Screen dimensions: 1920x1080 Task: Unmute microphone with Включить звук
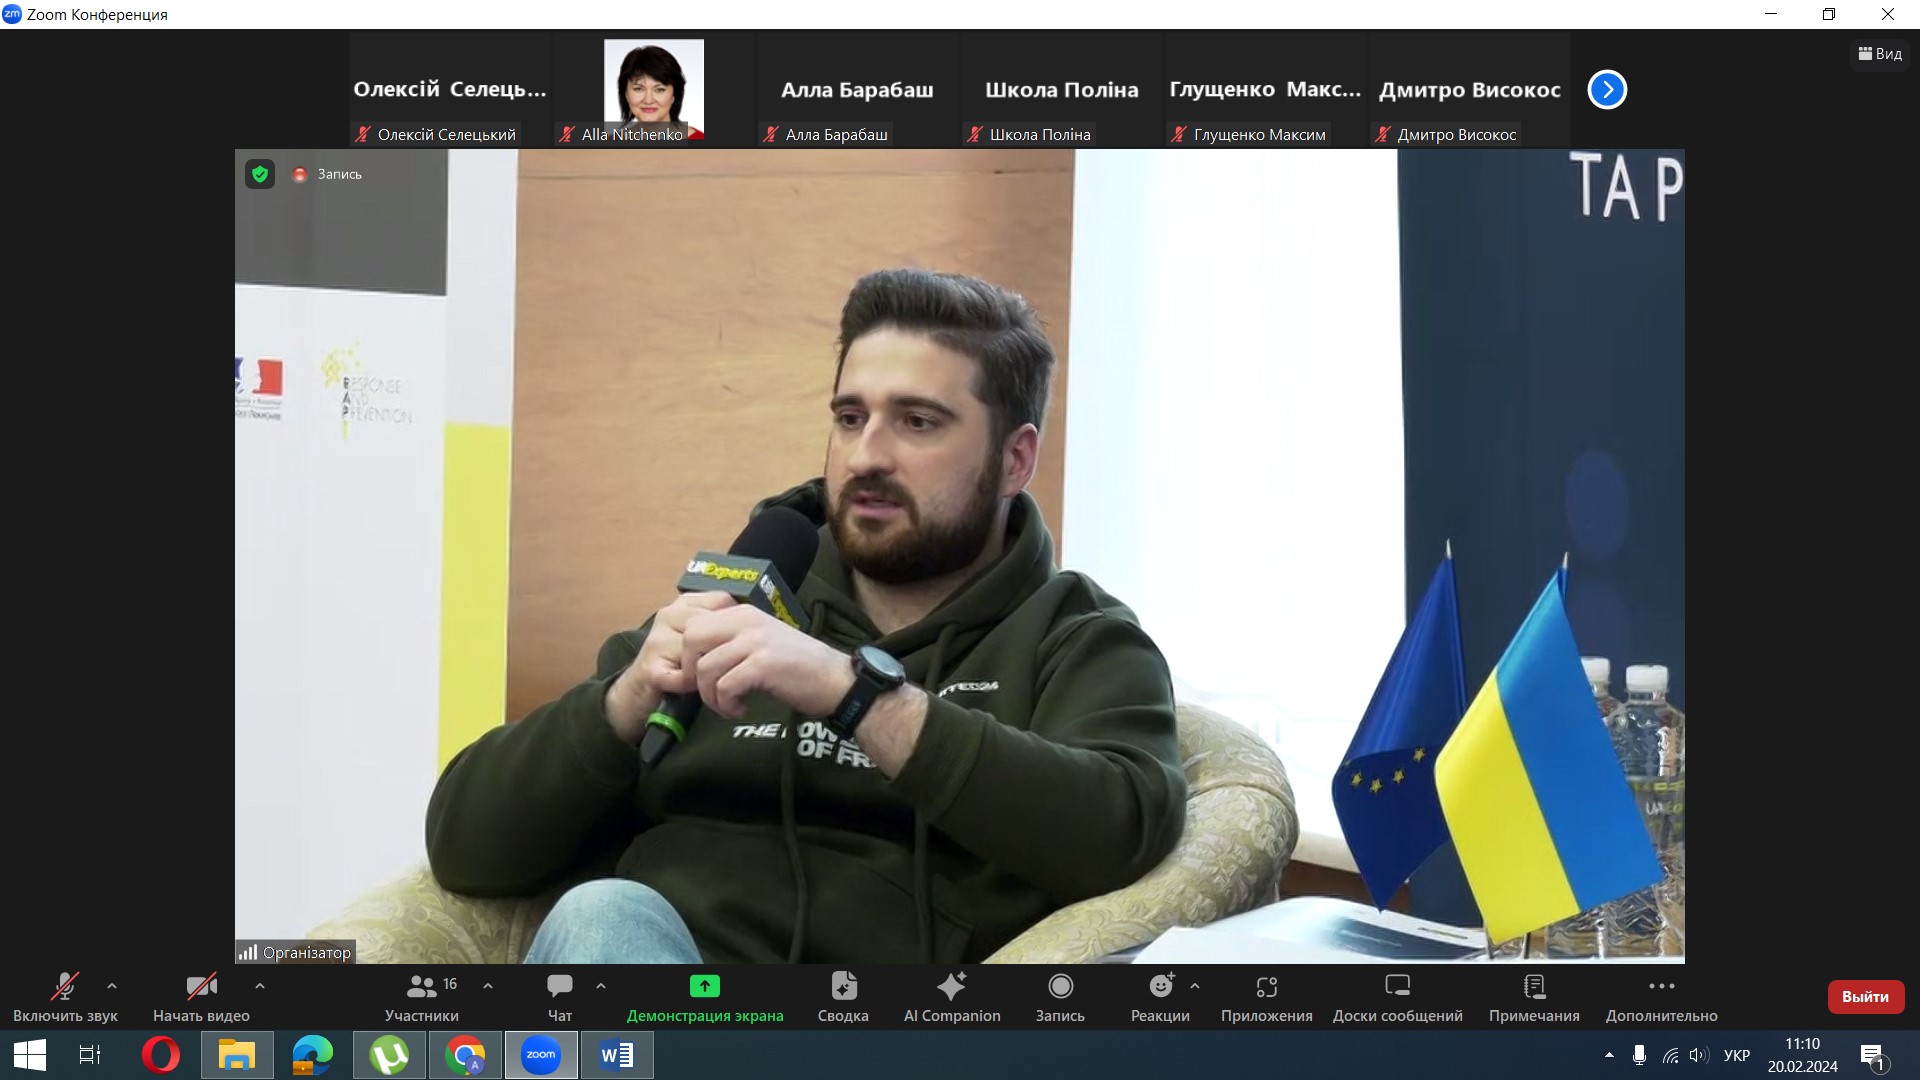(65, 997)
